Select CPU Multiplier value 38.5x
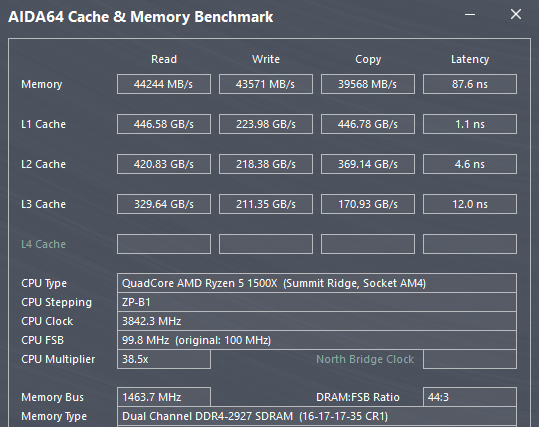The height and width of the screenshot is (427, 539). (164, 359)
